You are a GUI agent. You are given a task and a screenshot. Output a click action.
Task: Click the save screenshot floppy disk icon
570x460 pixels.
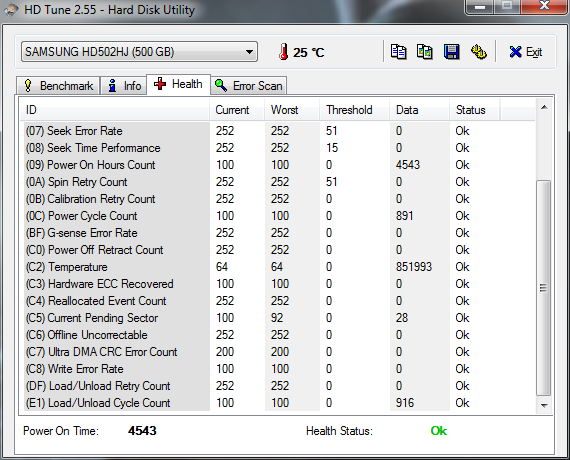451,52
